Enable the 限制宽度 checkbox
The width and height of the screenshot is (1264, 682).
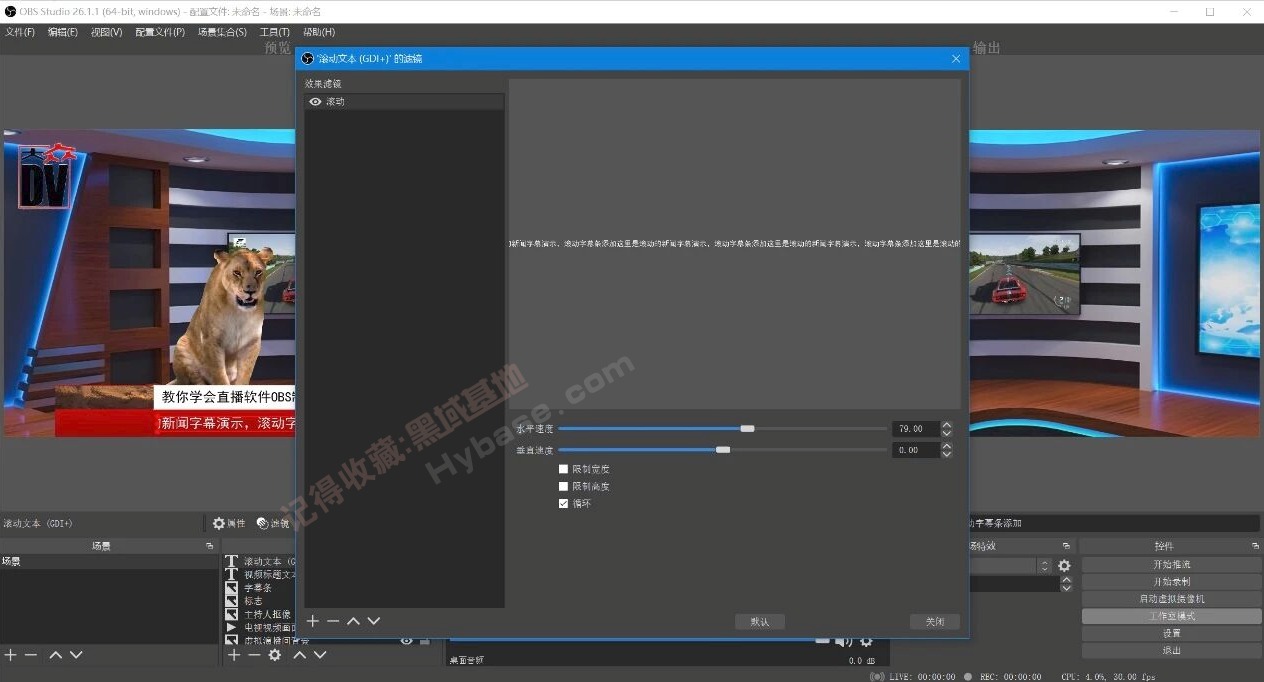tap(564, 468)
